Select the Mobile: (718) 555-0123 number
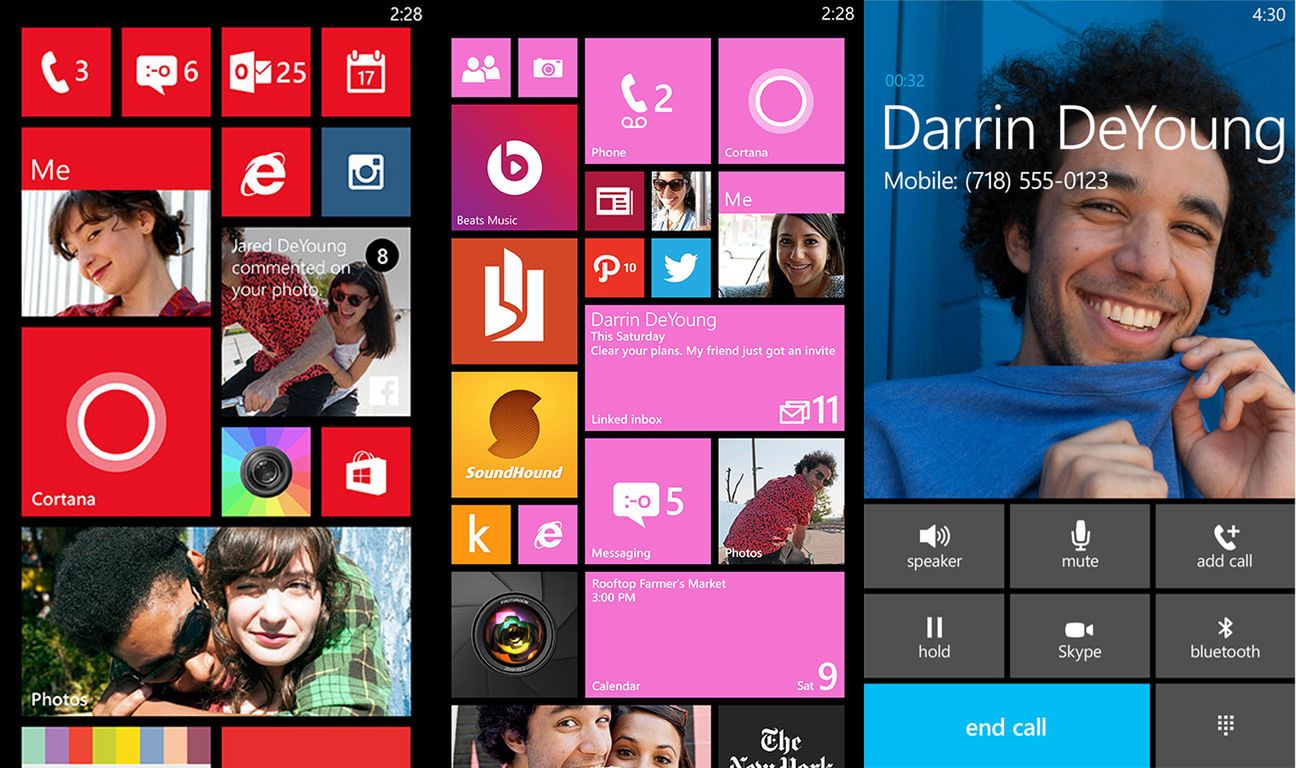The width and height of the screenshot is (1296, 768). pyautogui.click(x=996, y=181)
